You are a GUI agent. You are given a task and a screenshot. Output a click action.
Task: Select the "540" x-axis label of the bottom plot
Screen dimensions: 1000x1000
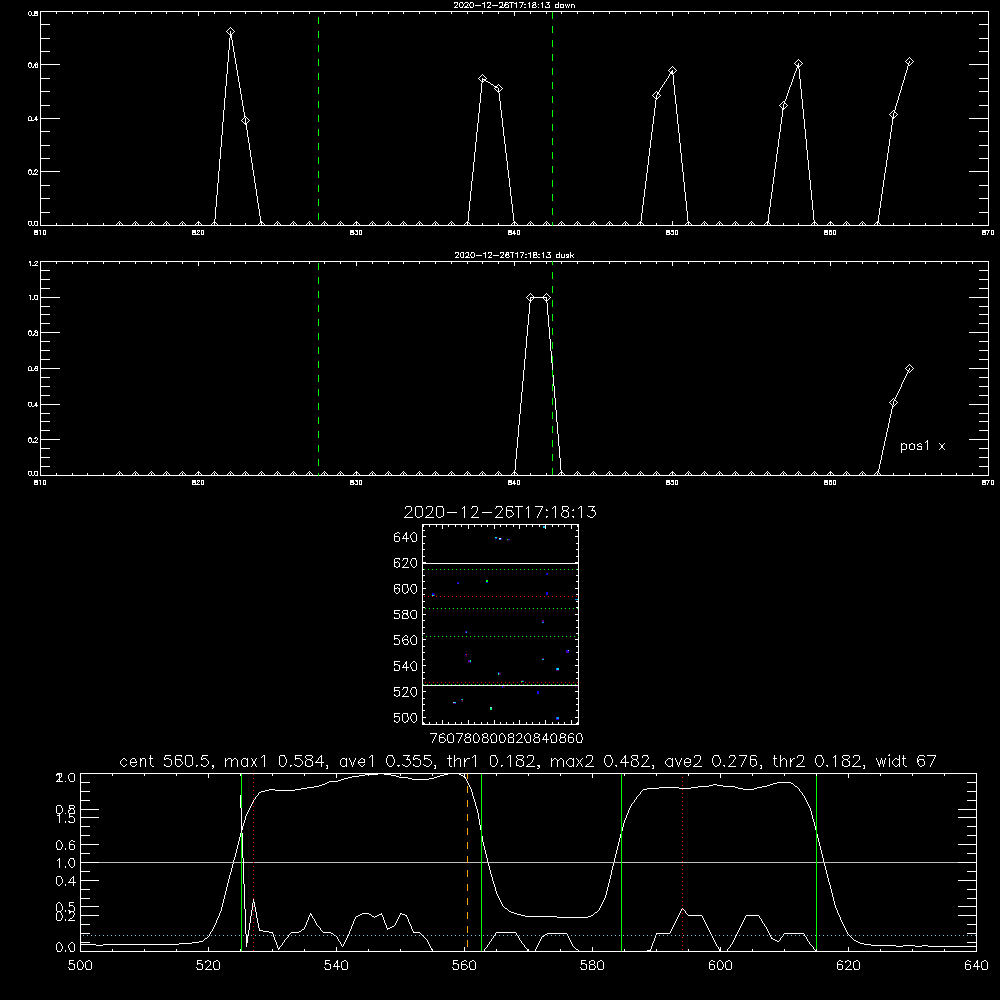[336, 966]
